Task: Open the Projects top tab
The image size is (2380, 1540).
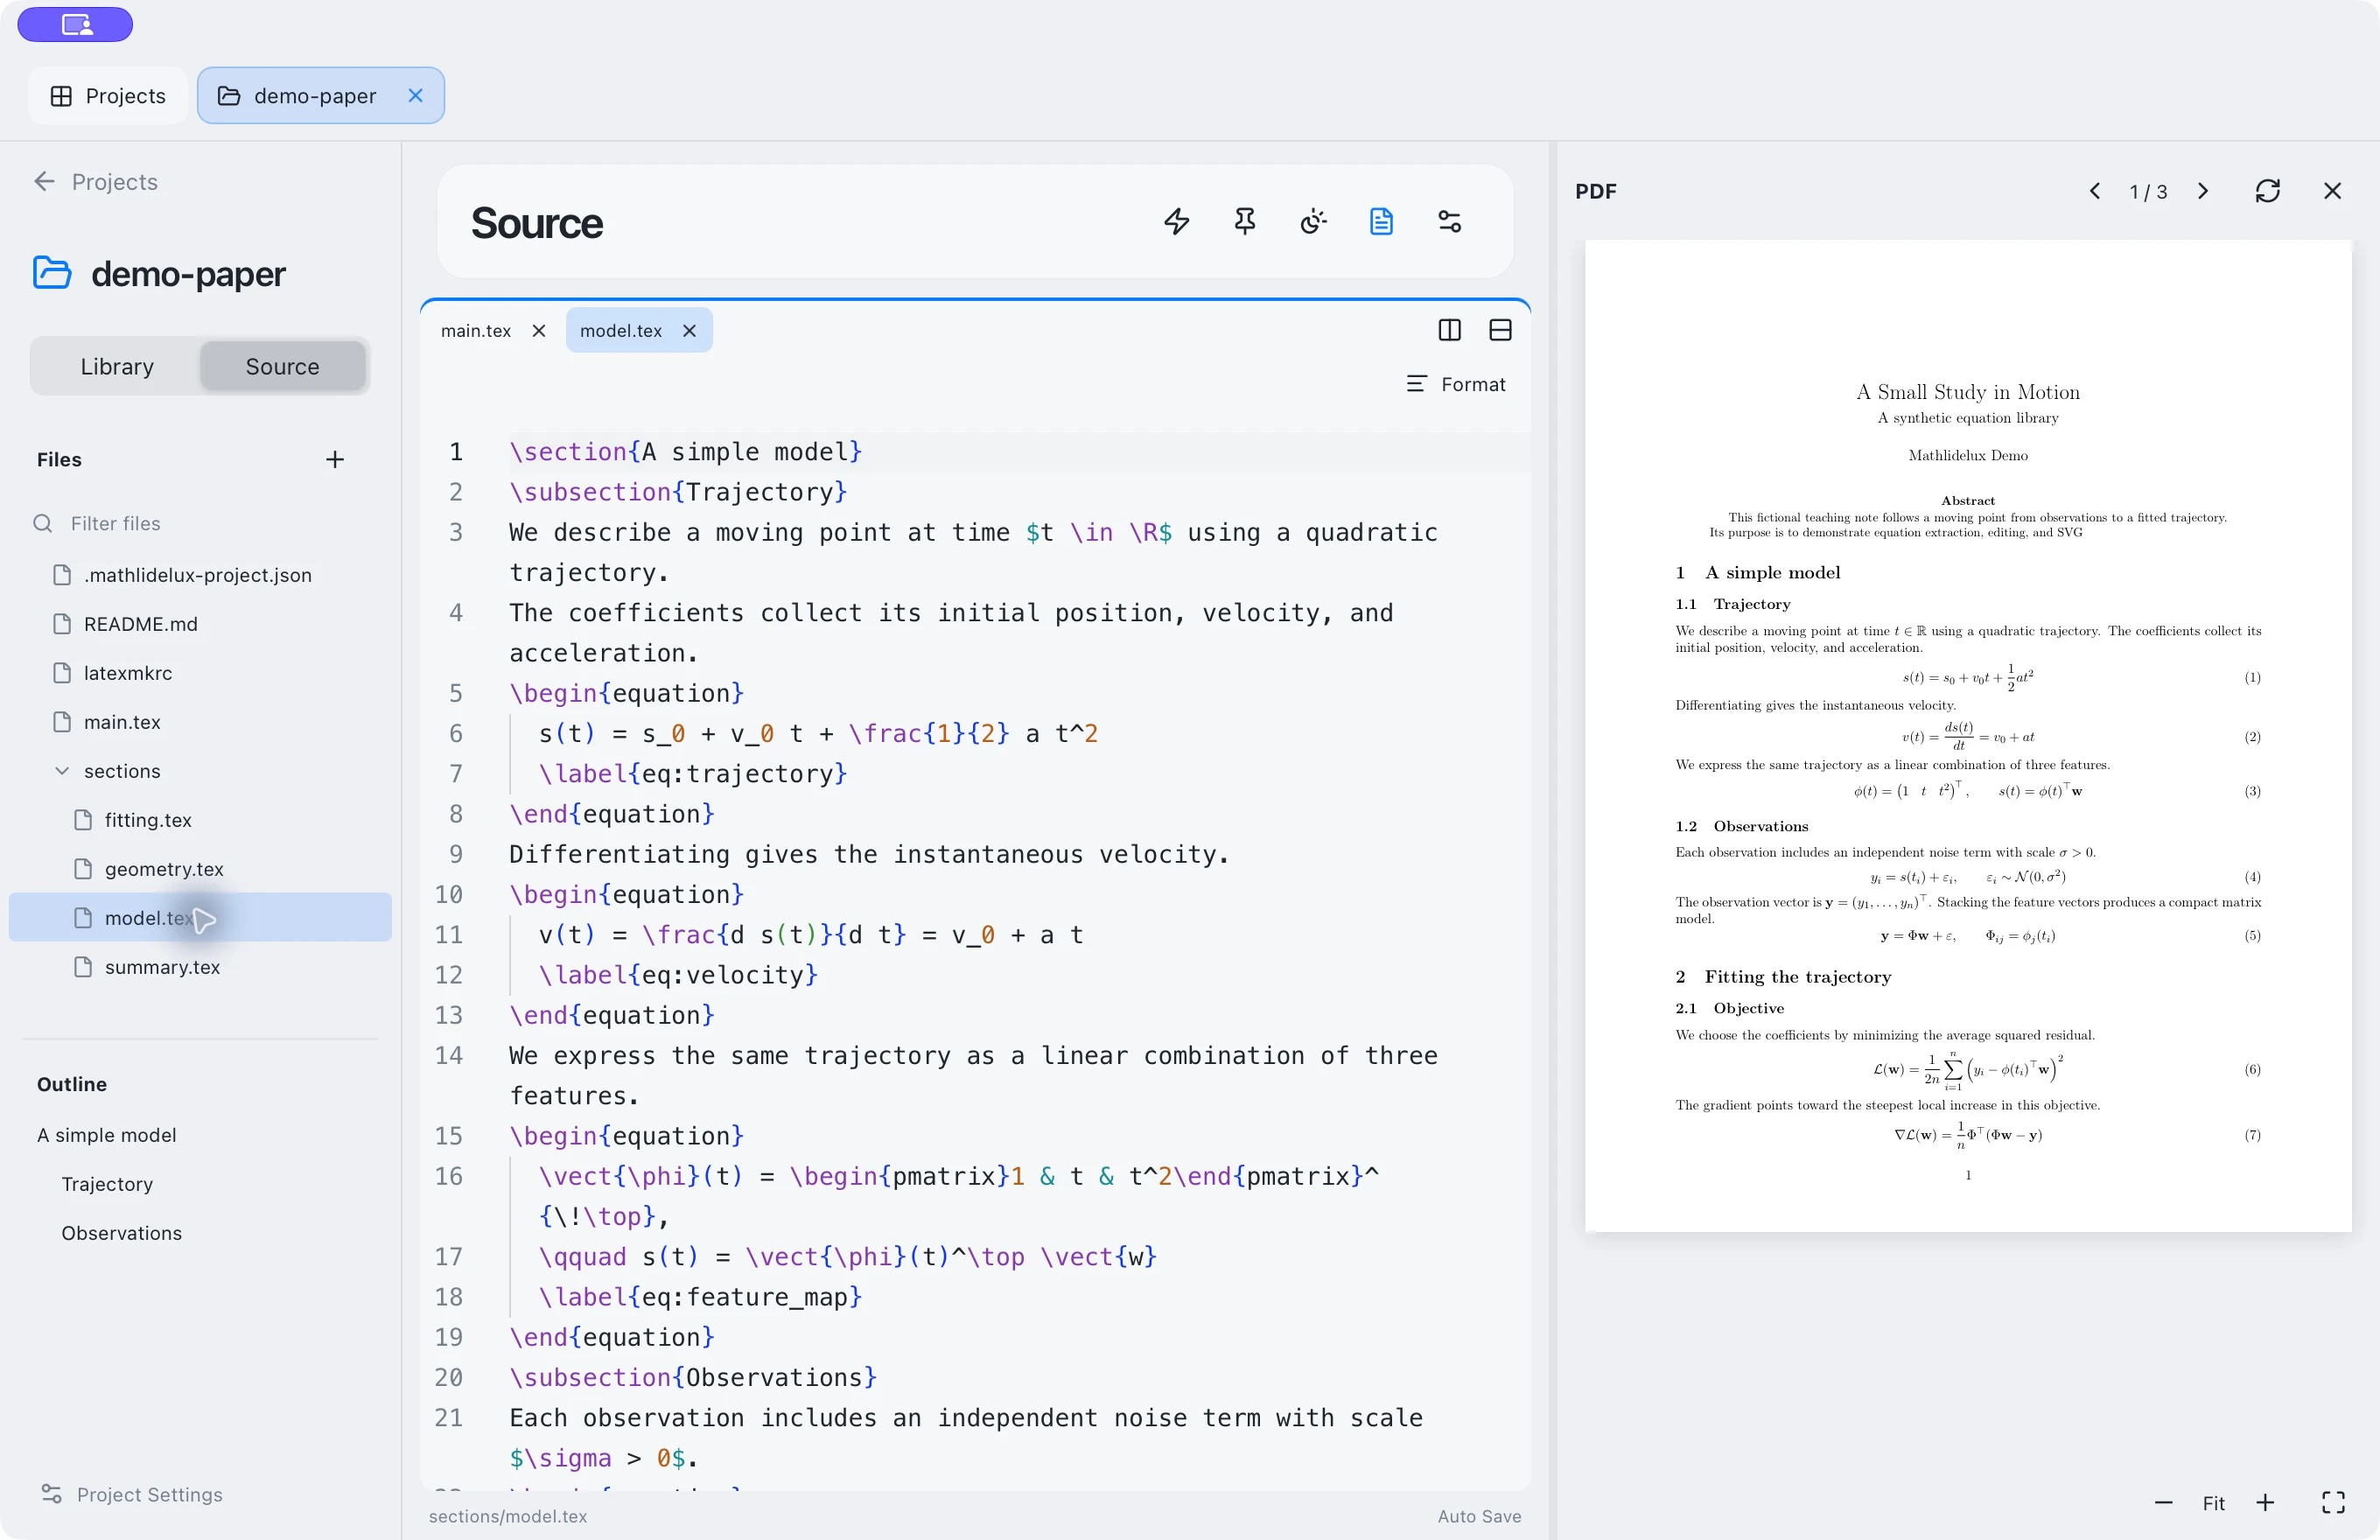Action: 108,96
